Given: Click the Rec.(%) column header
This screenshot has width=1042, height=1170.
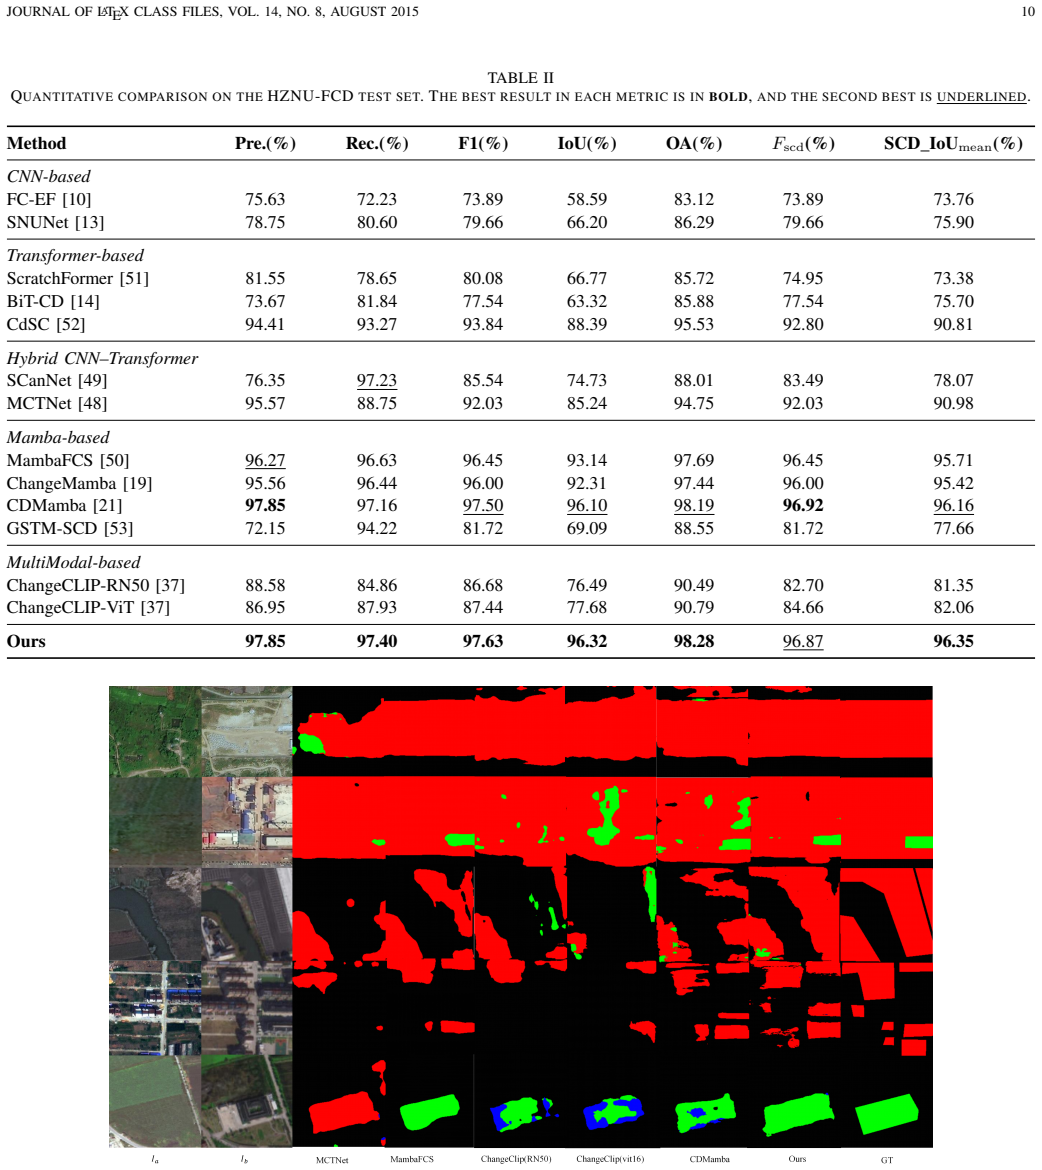Looking at the screenshot, I should [x=377, y=143].
